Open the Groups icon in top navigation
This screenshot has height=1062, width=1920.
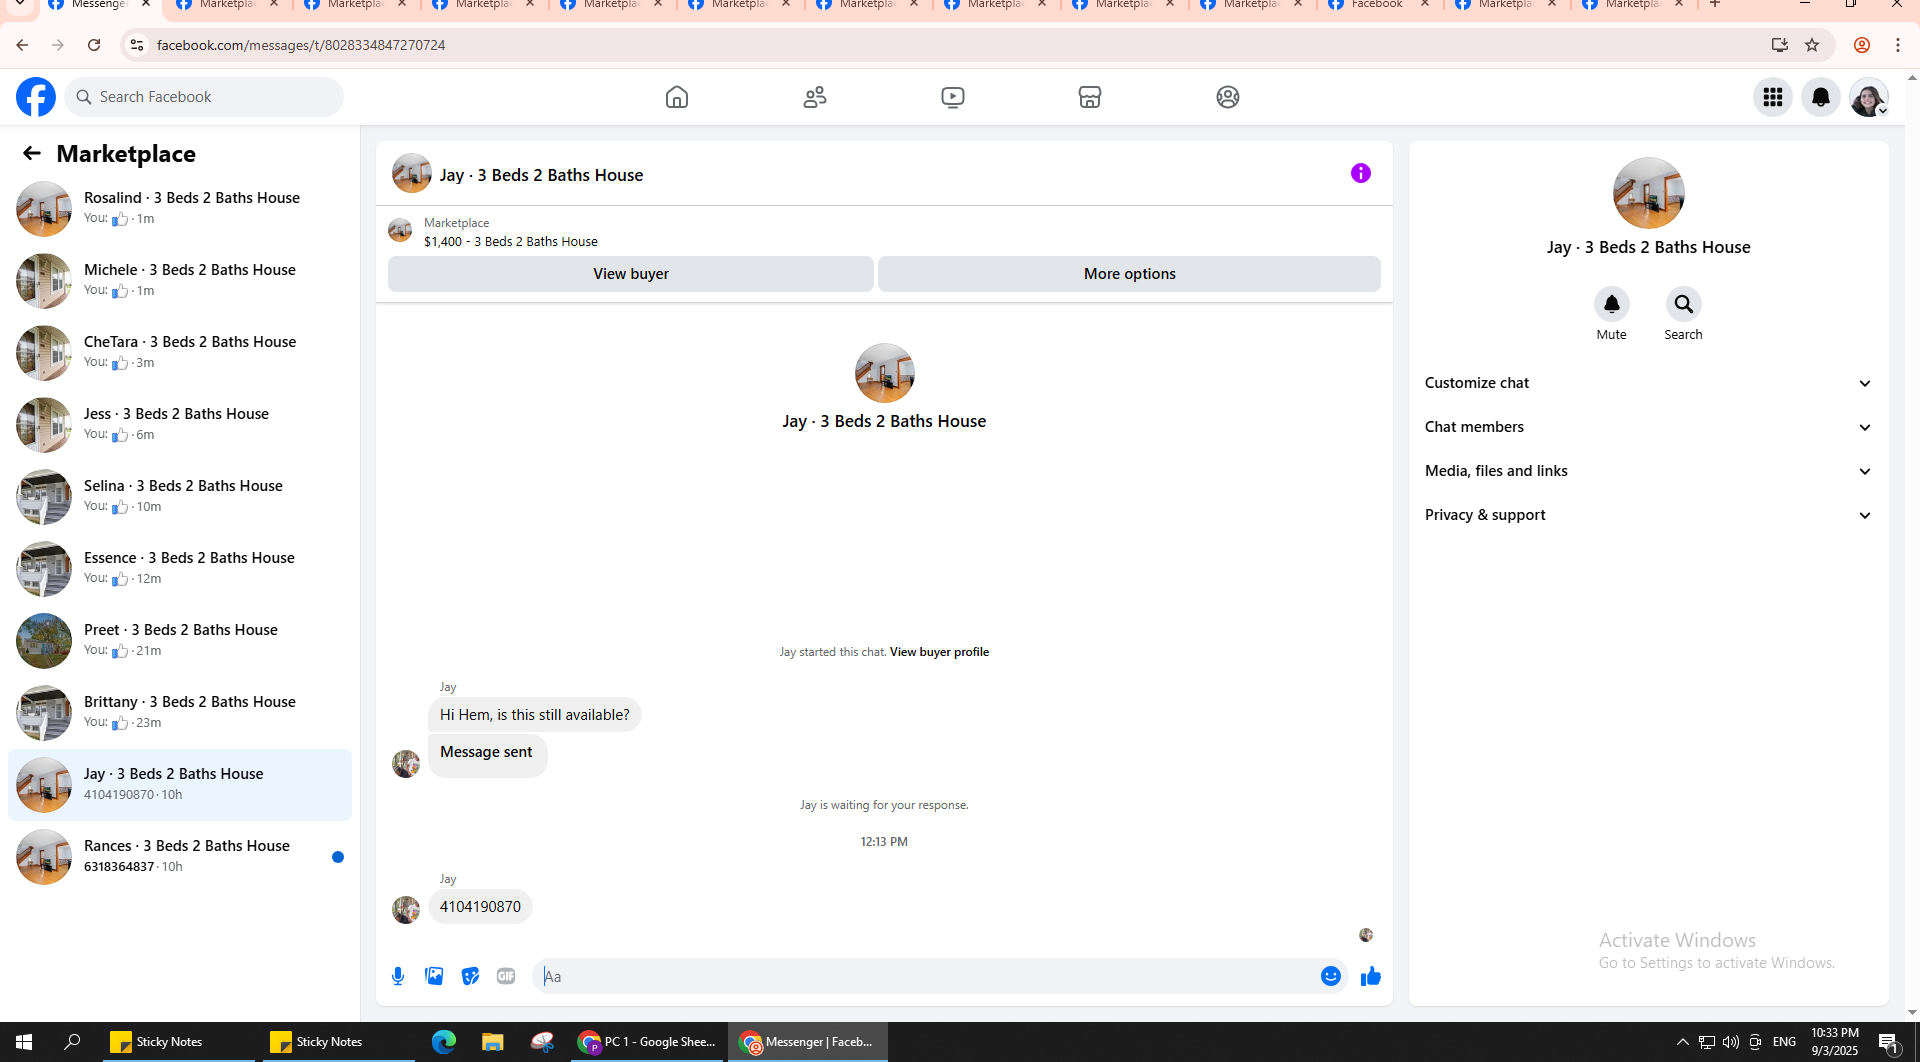tap(1228, 97)
